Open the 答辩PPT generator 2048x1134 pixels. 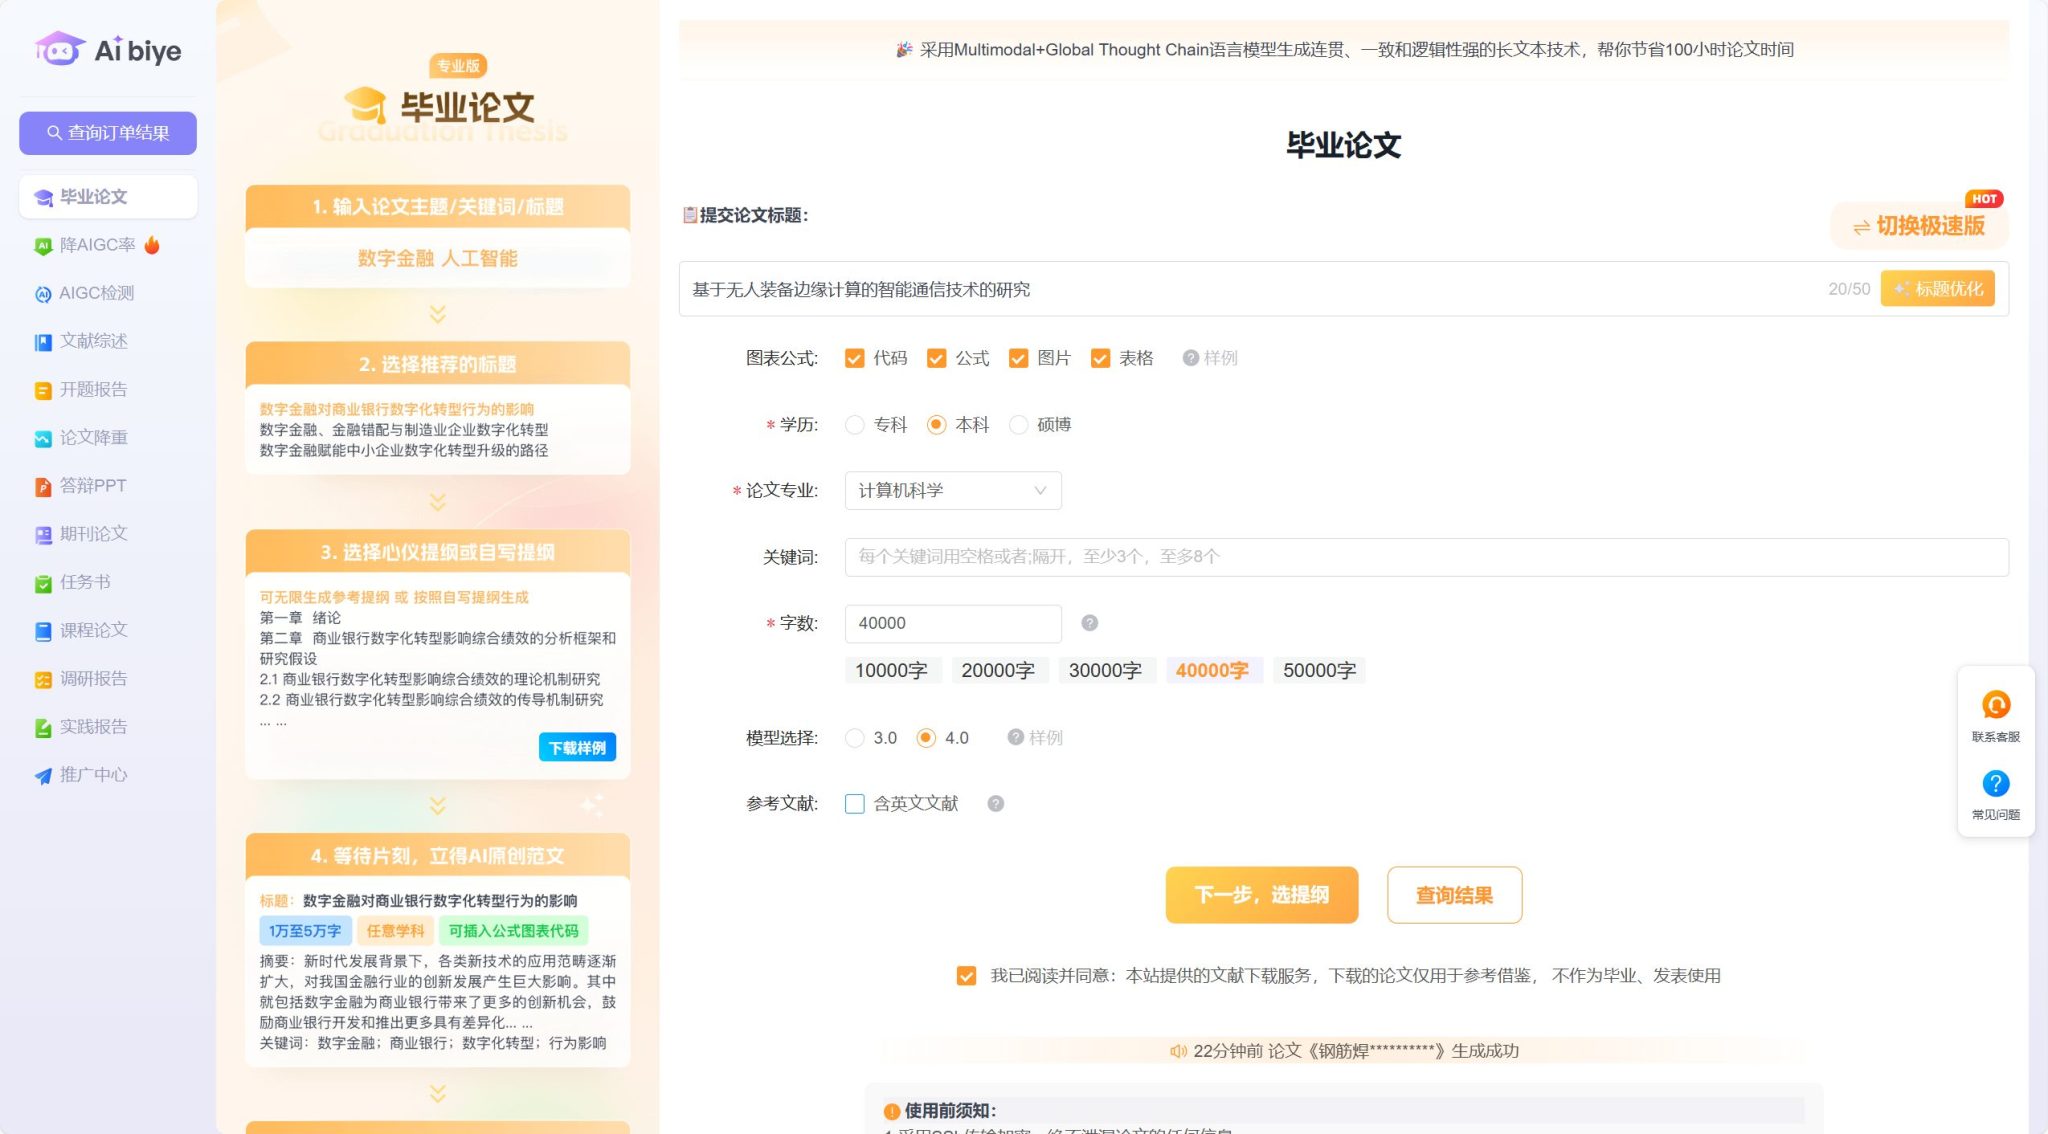pos(91,485)
